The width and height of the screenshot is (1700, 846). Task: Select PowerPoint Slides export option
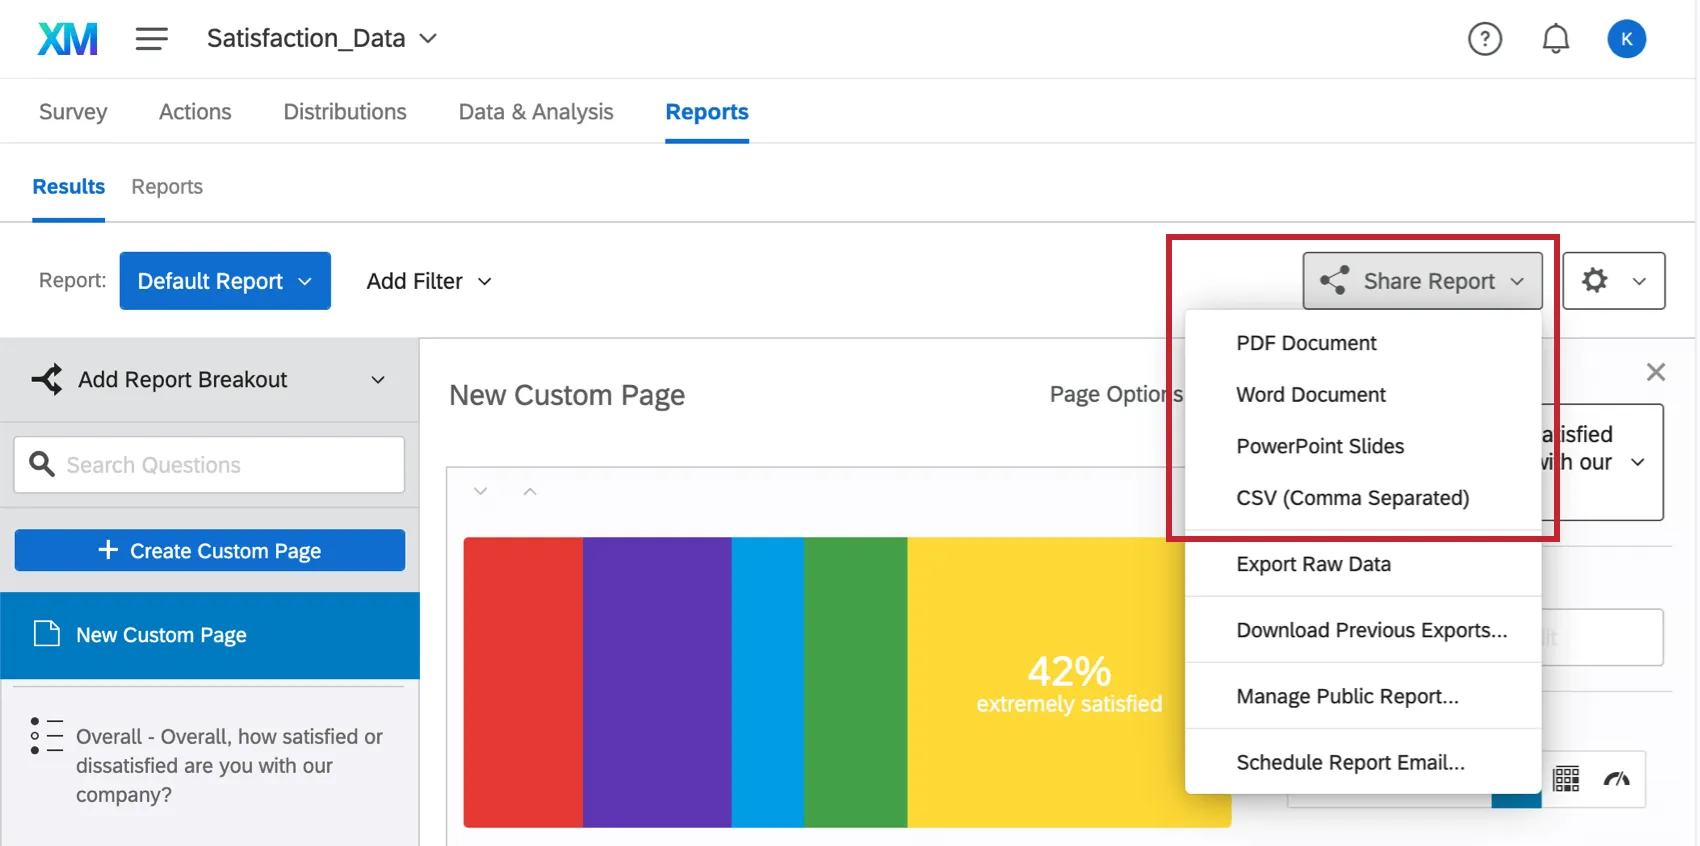1320,446
